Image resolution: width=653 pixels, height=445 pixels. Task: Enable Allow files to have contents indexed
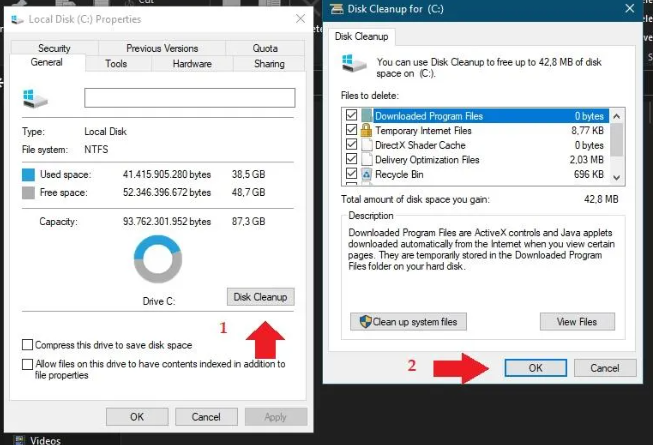coord(27,364)
